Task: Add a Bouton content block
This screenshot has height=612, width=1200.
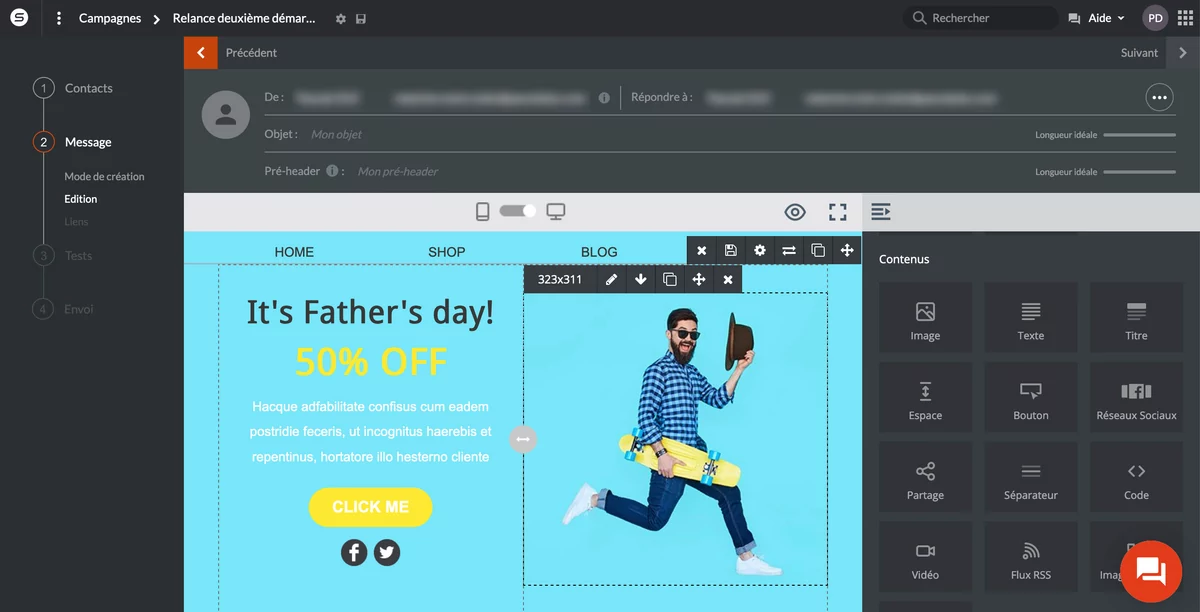Action: coord(1031,397)
